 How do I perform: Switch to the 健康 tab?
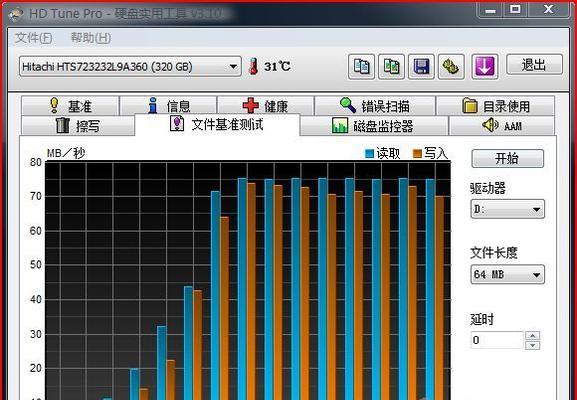point(266,106)
